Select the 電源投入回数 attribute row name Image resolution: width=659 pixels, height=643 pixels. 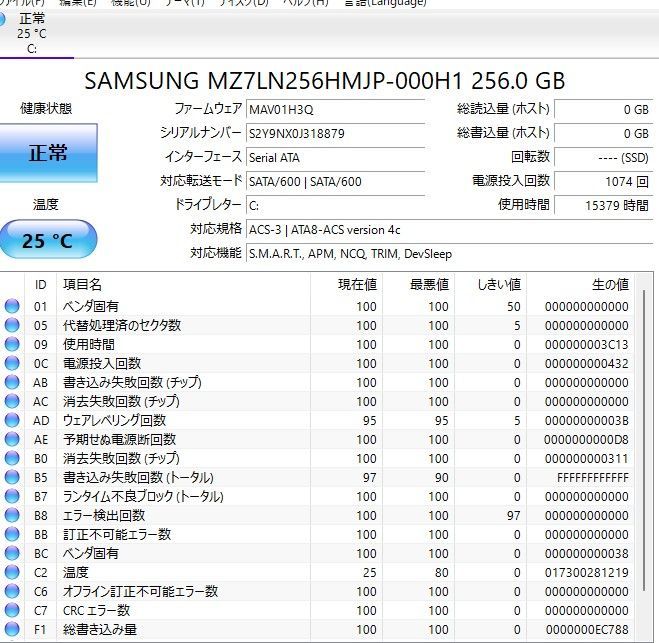point(102,363)
